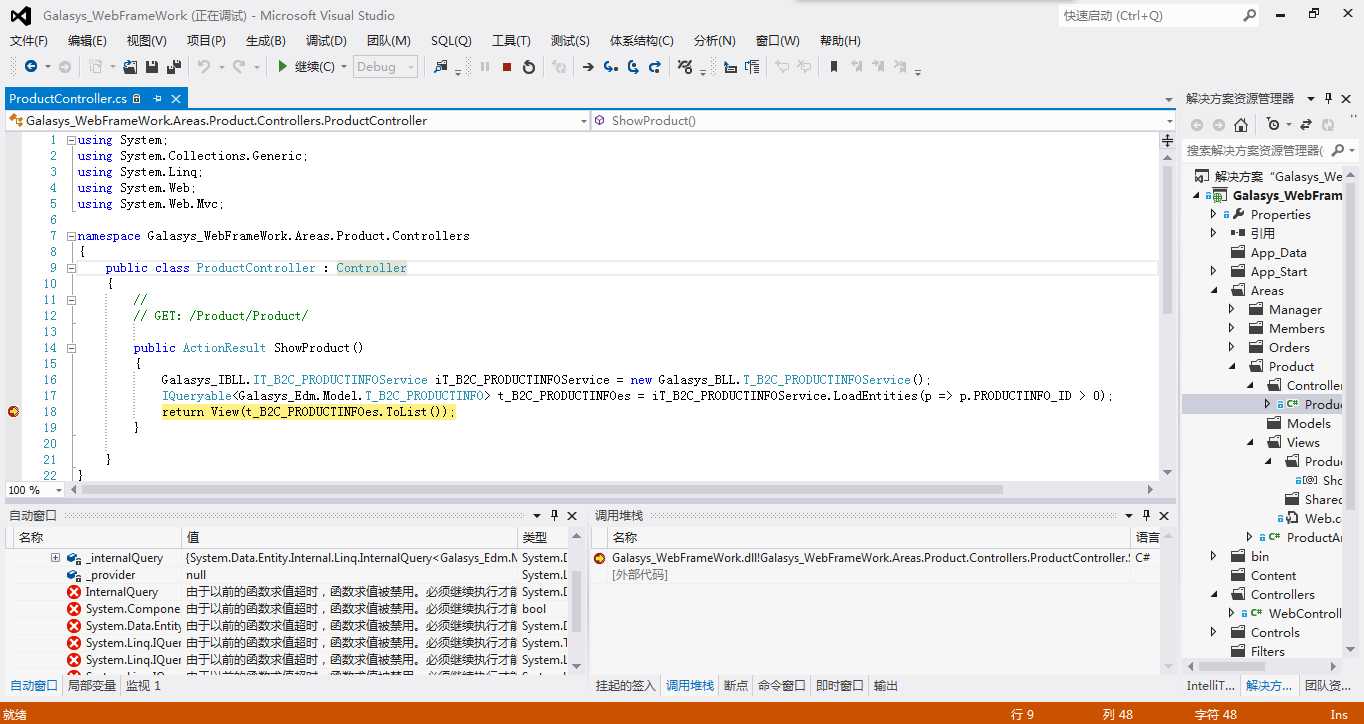The height and width of the screenshot is (724, 1364).
Task: Open the Continue button dropdown arrow
Action: click(x=344, y=67)
